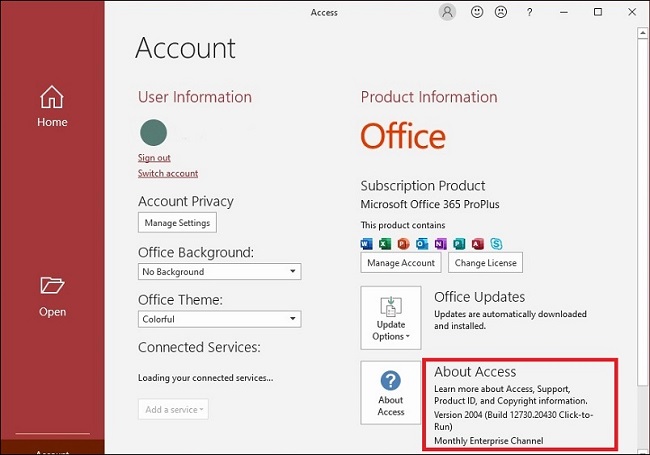Click the vertical scrollbar track

coord(642,419)
